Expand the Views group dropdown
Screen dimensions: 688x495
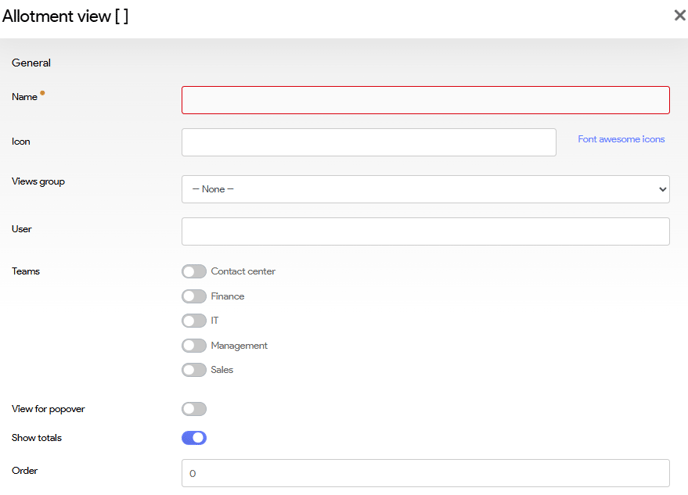425,189
